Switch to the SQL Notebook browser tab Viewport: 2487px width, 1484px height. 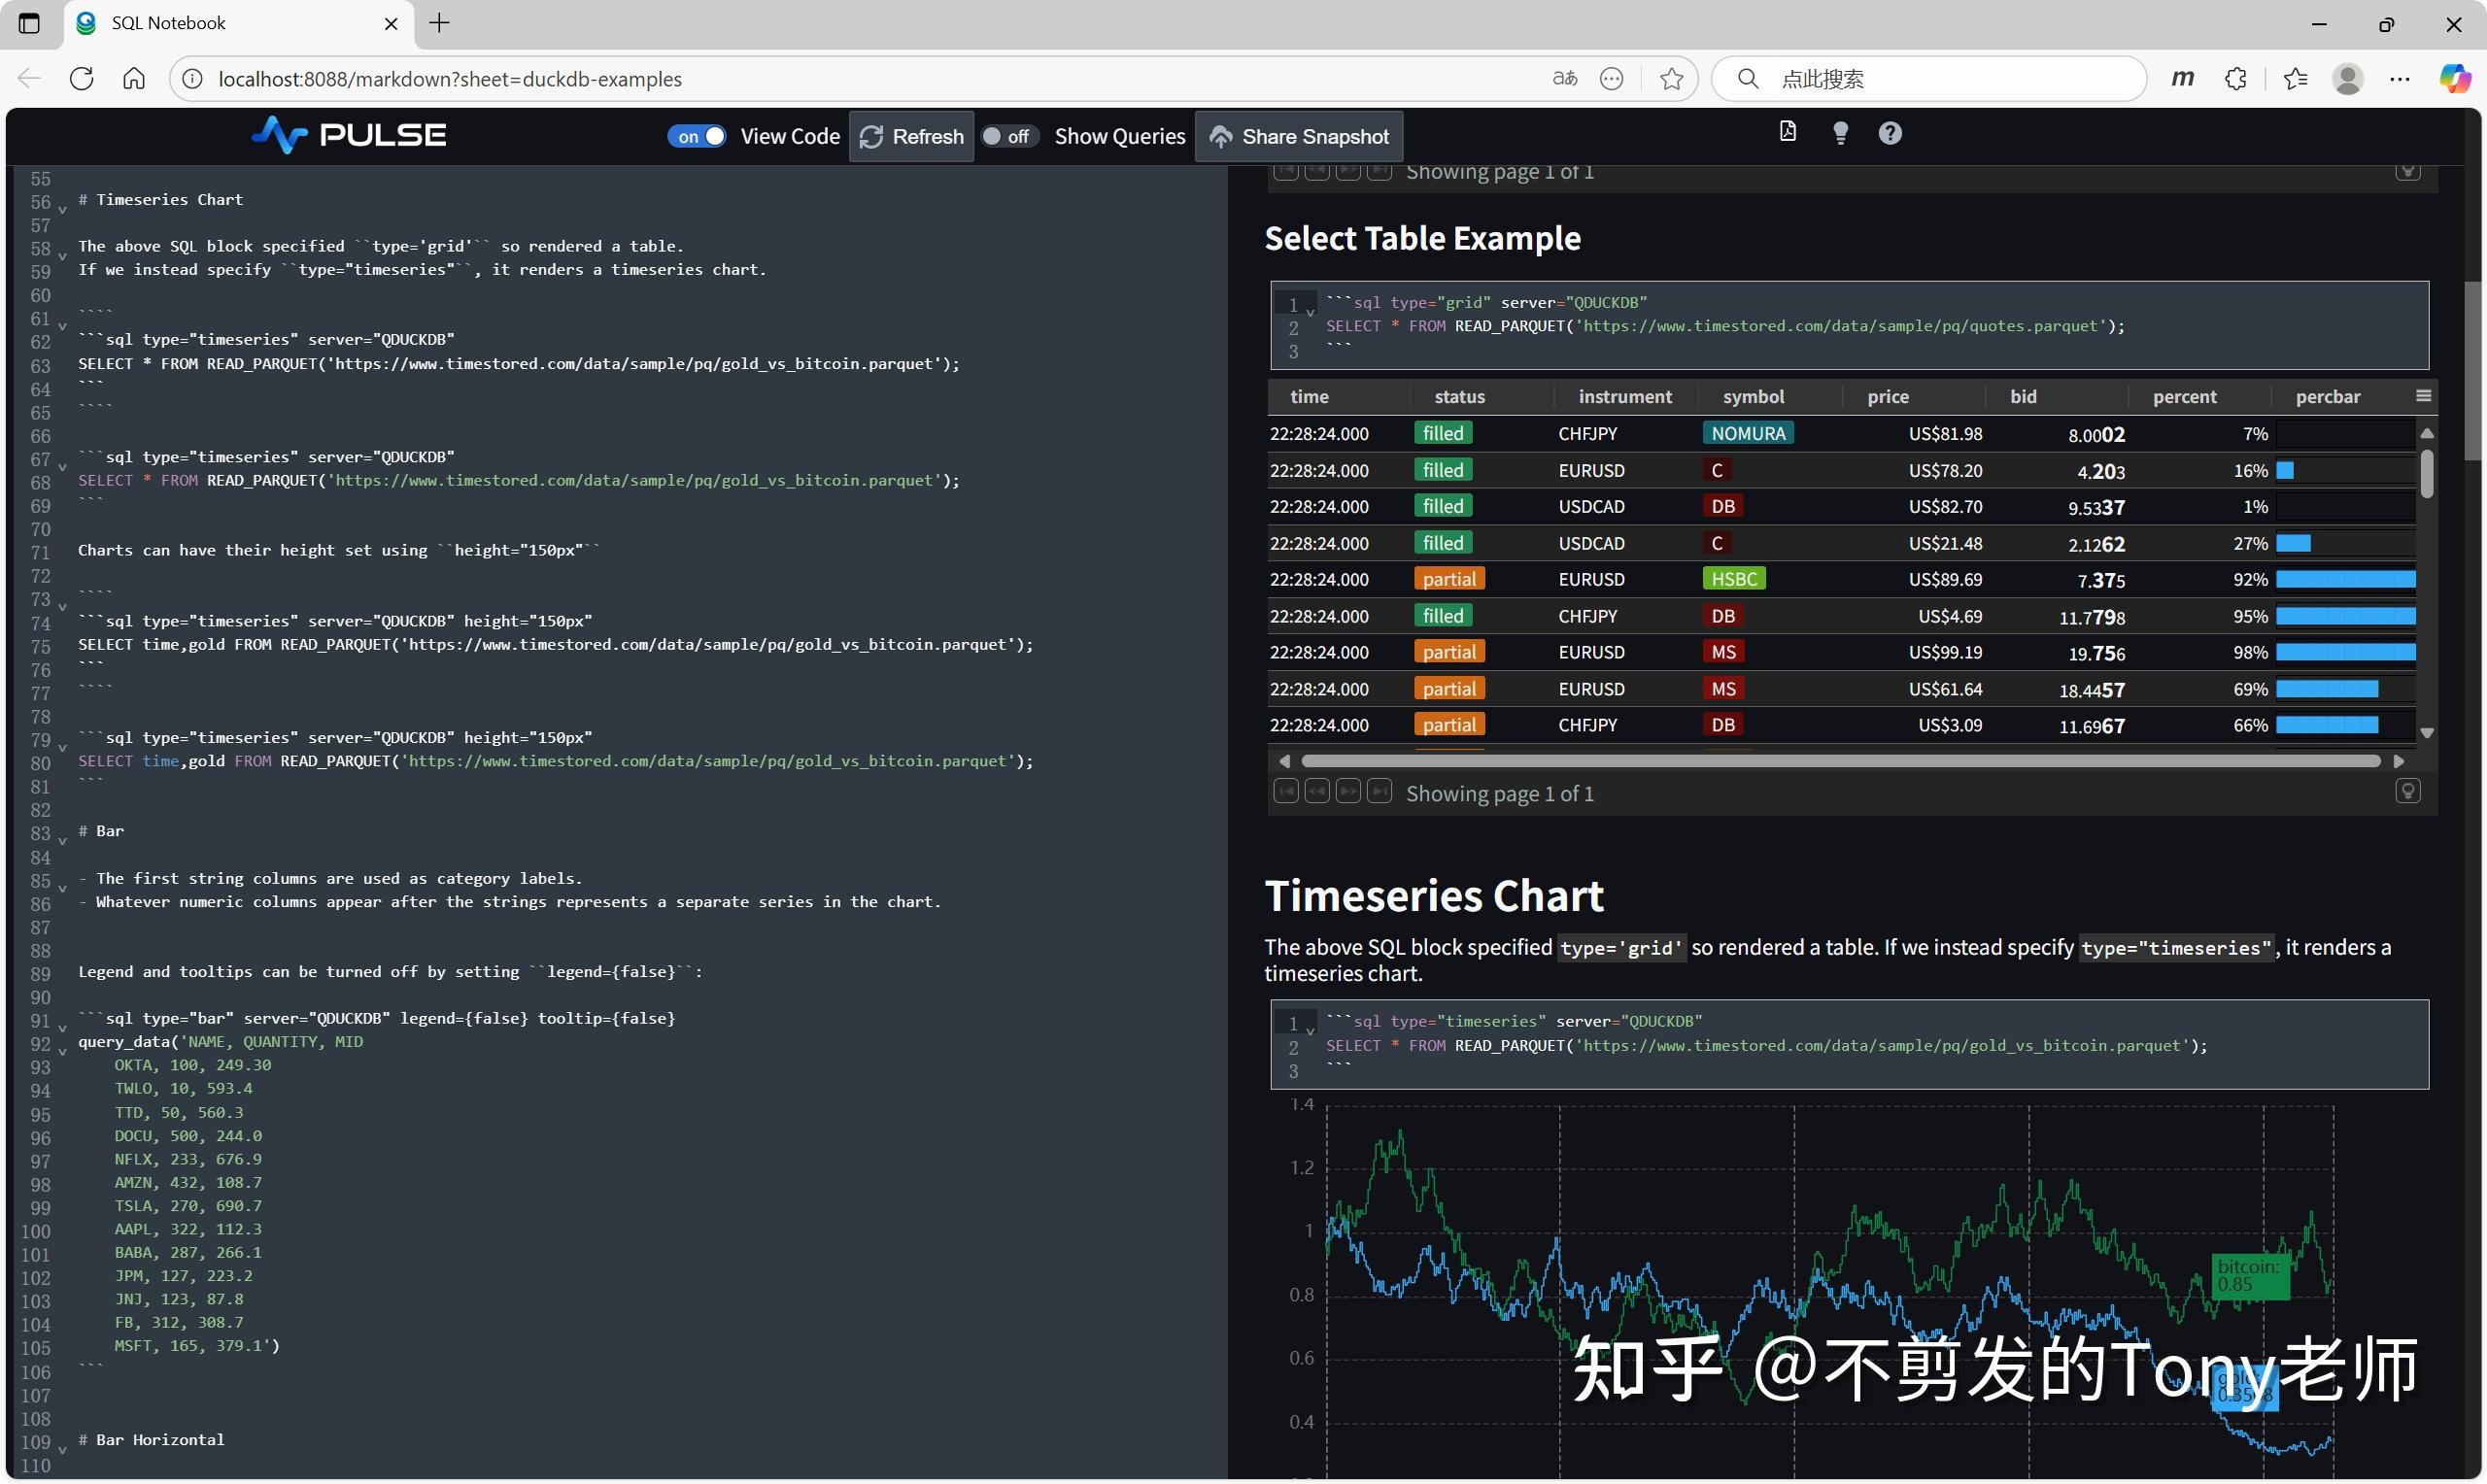(x=200, y=23)
